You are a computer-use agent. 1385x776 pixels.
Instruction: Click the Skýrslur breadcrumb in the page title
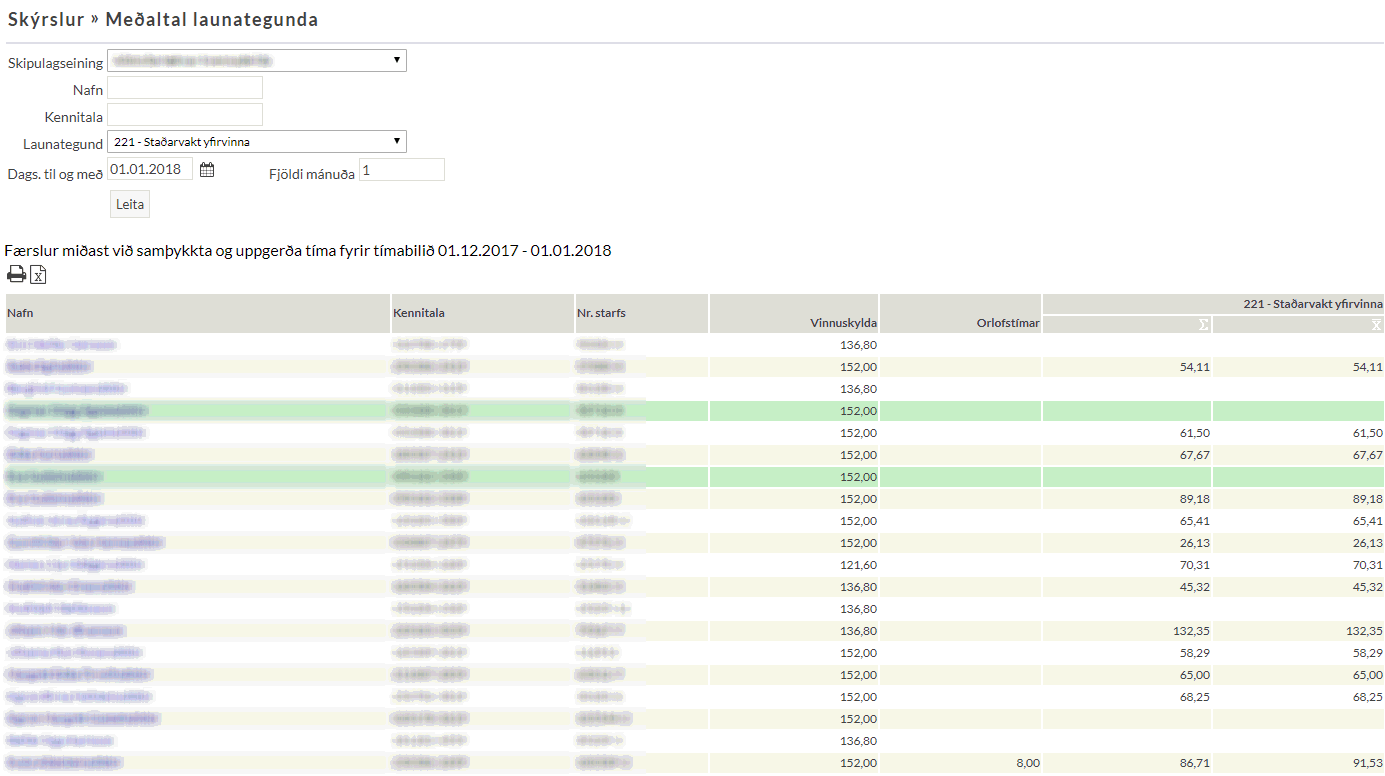pyautogui.click(x=46, y=20)
